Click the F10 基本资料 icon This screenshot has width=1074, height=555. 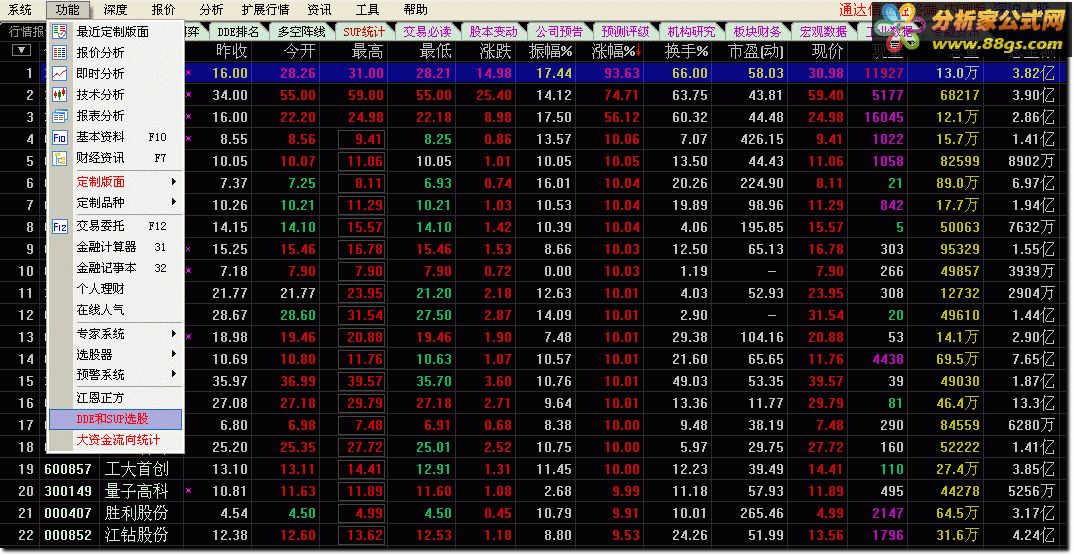click(x=60, y=137)
